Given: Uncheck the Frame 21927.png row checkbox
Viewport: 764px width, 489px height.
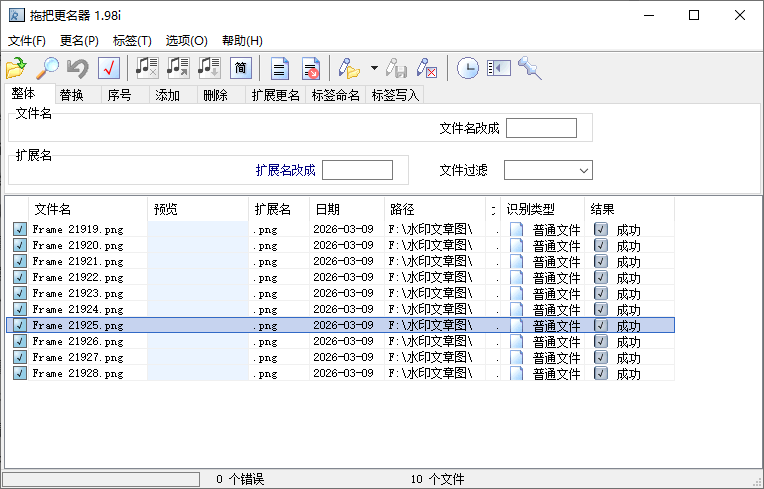Looking at the screenshot, I should coord(19,357).
